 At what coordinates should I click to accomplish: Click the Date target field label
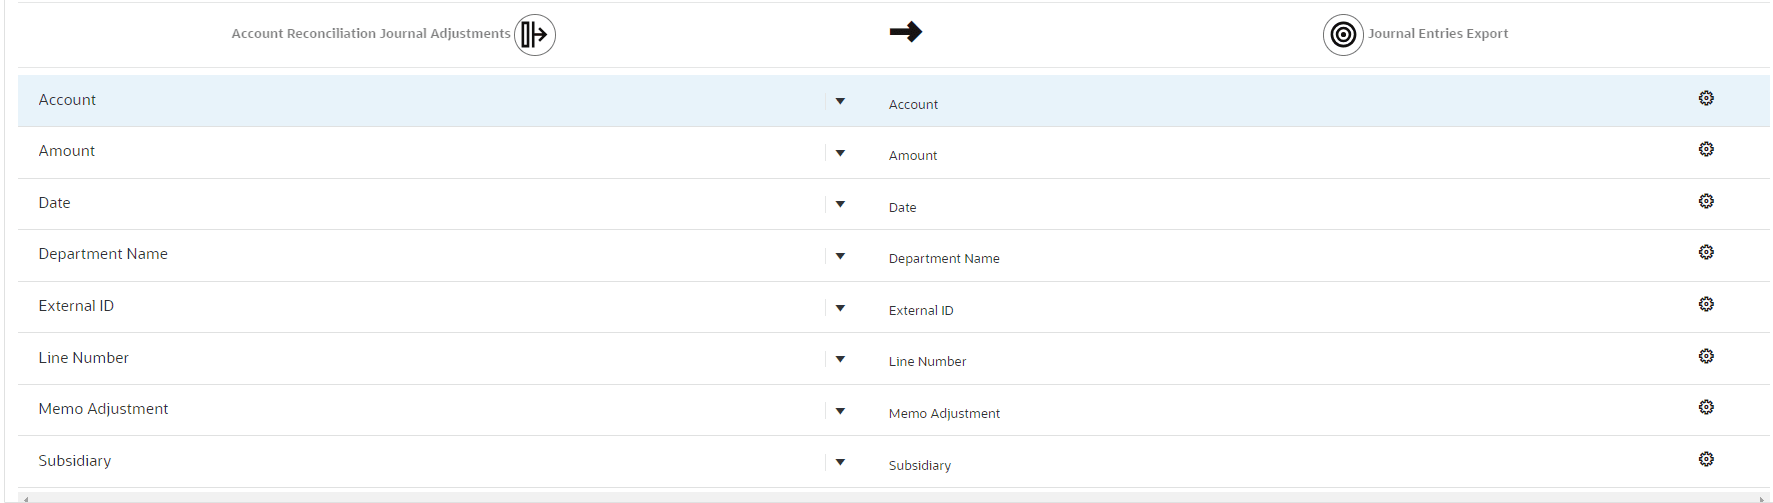click(x=902, y=207)
